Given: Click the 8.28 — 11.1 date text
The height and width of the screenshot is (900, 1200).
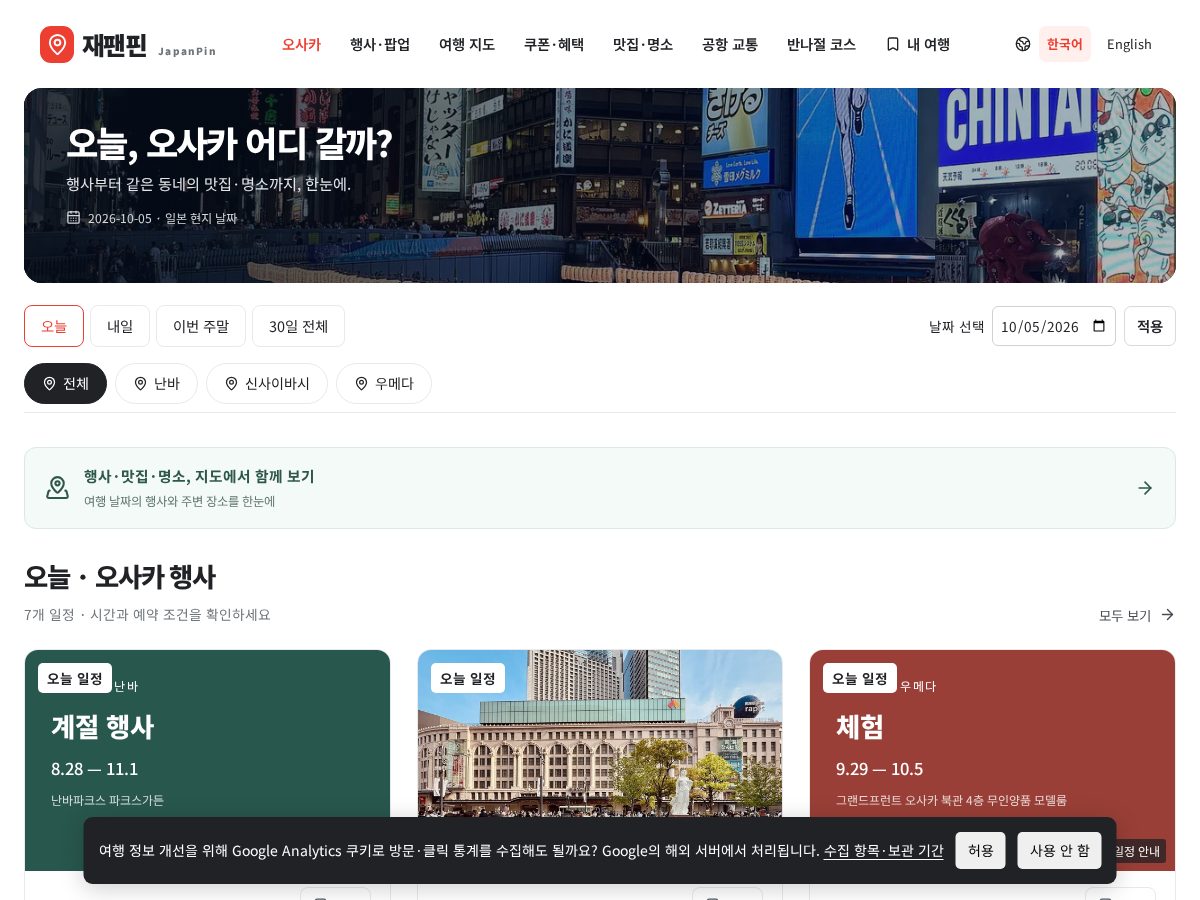Looking at the screenshot, I should (x=95, y=769).
